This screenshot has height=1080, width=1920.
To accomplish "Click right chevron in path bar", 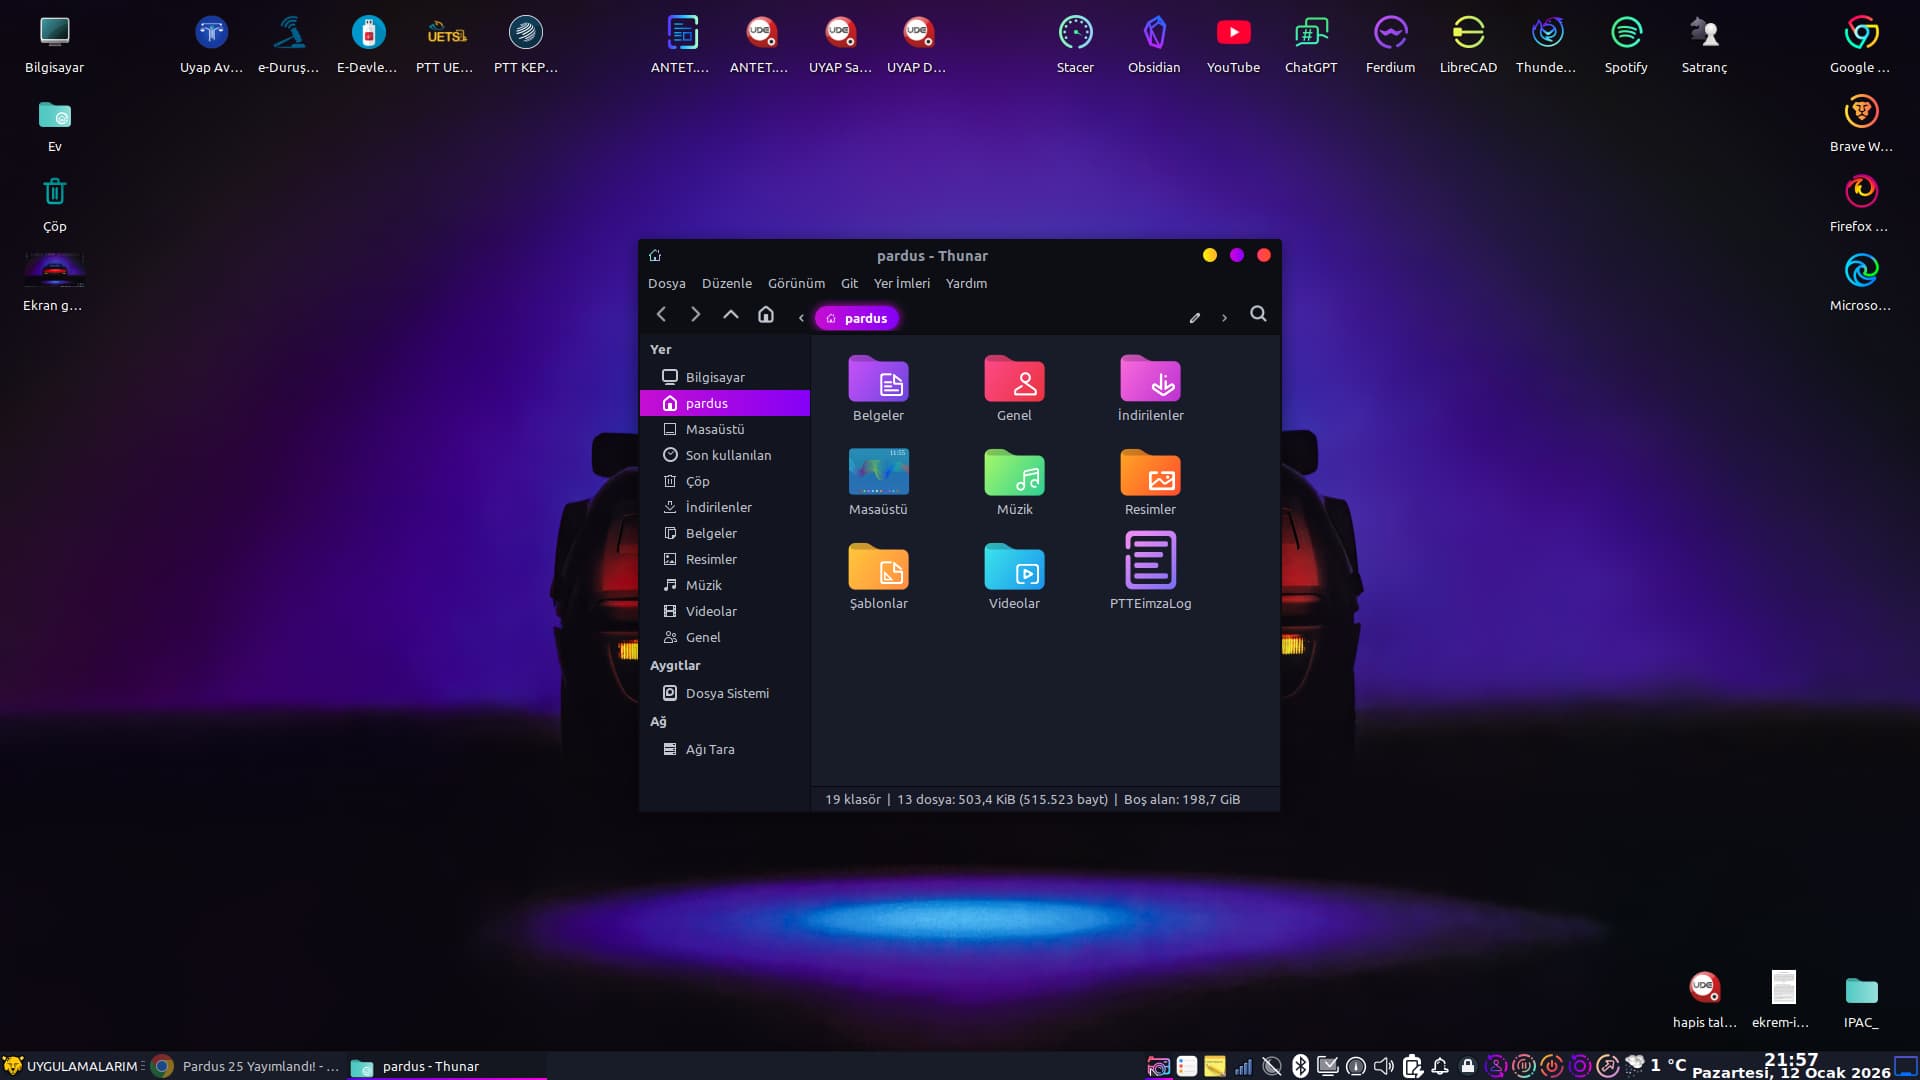I will coord(1224,318).
